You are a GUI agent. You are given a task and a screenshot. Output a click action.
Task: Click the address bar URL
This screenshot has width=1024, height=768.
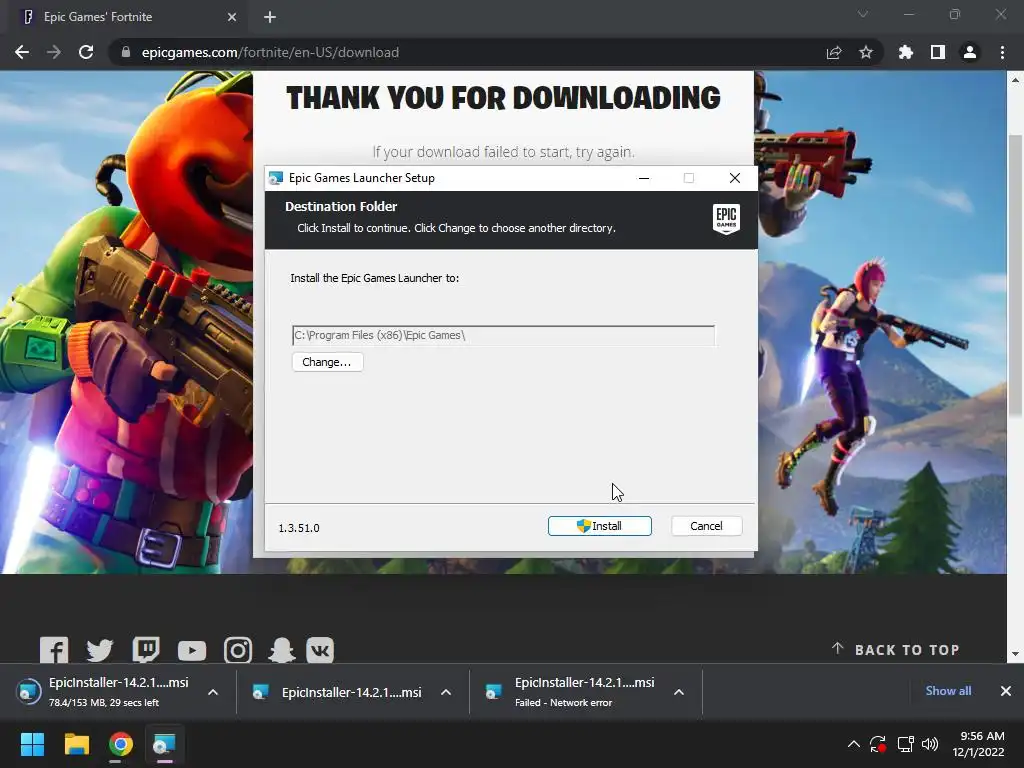click(x=270, y=52)
